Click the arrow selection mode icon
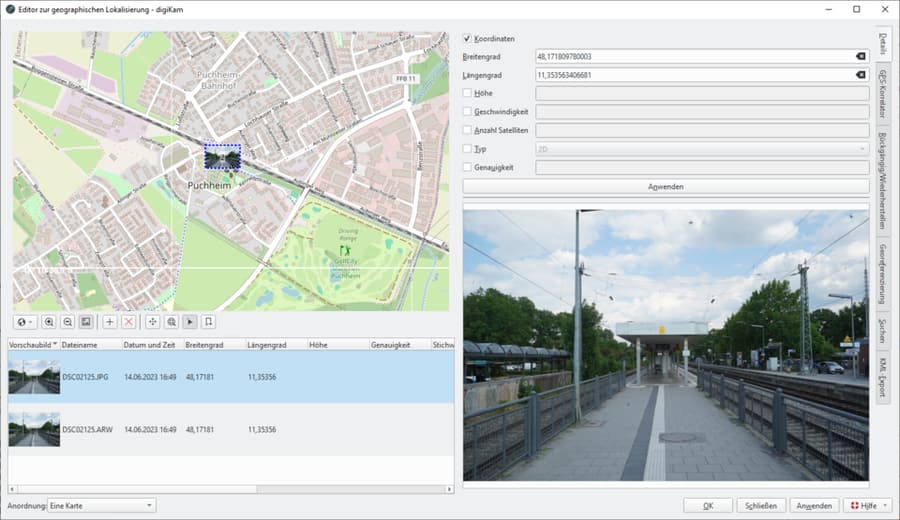The width and height of the screenshot is (900, 520). 190,322
